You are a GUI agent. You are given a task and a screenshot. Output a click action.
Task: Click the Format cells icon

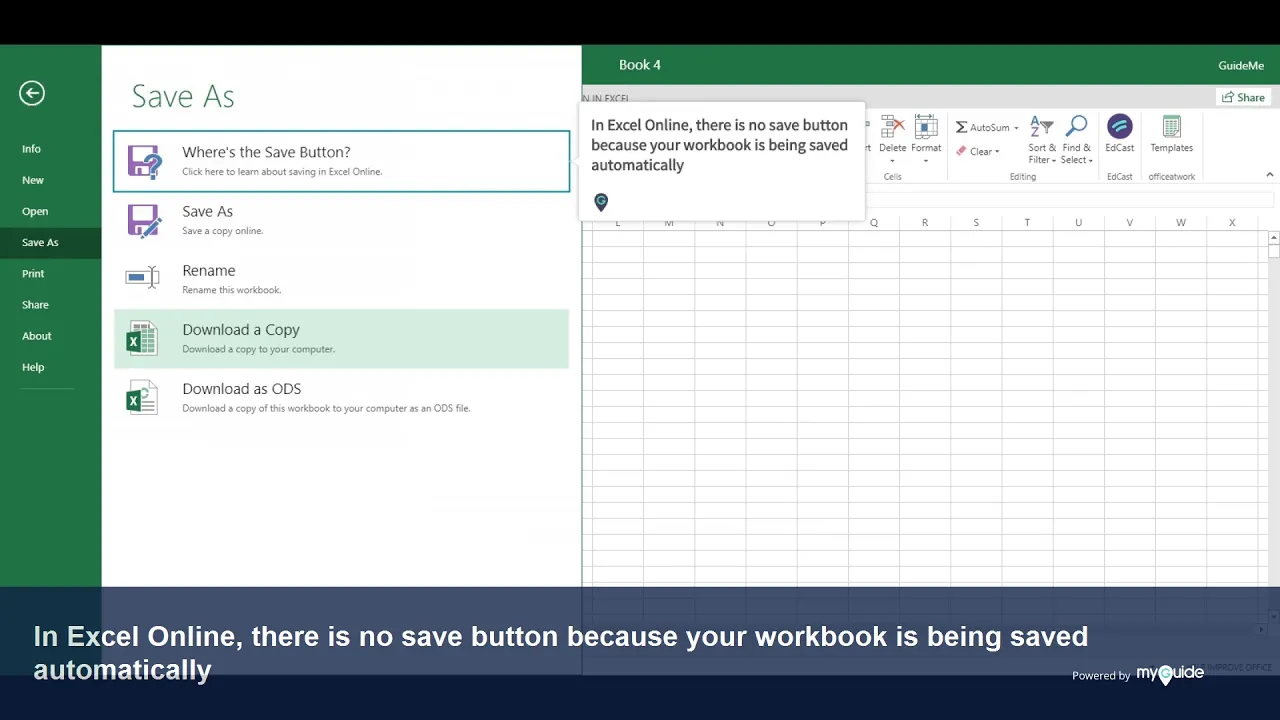(926, 127)
